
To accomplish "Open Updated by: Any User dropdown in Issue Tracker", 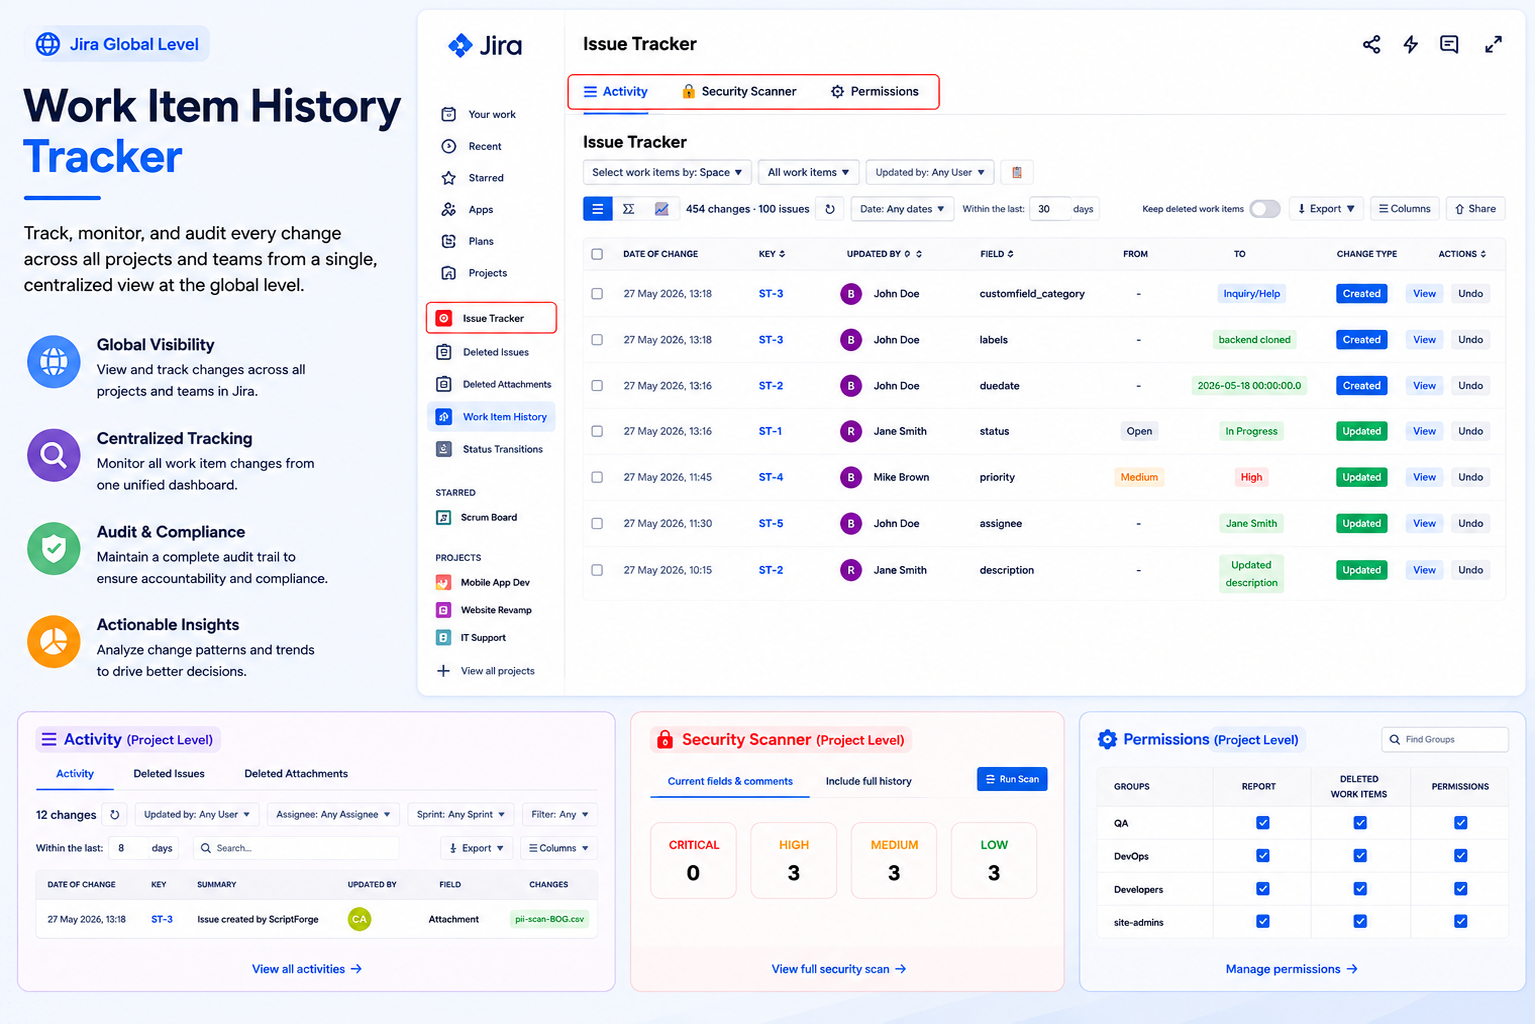I will tap(930, 172).
